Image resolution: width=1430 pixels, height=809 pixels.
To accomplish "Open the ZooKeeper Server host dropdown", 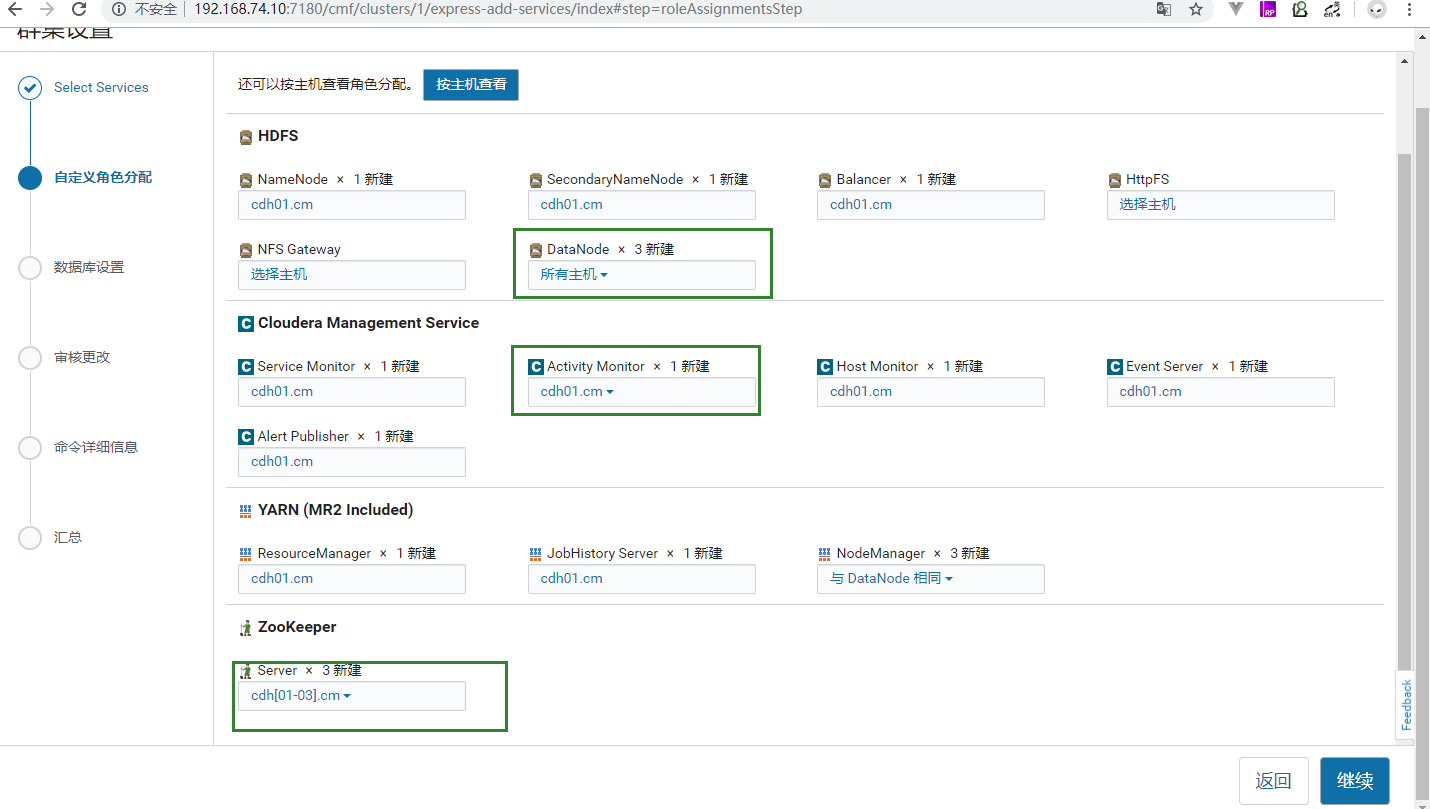I will coord(352,696).
